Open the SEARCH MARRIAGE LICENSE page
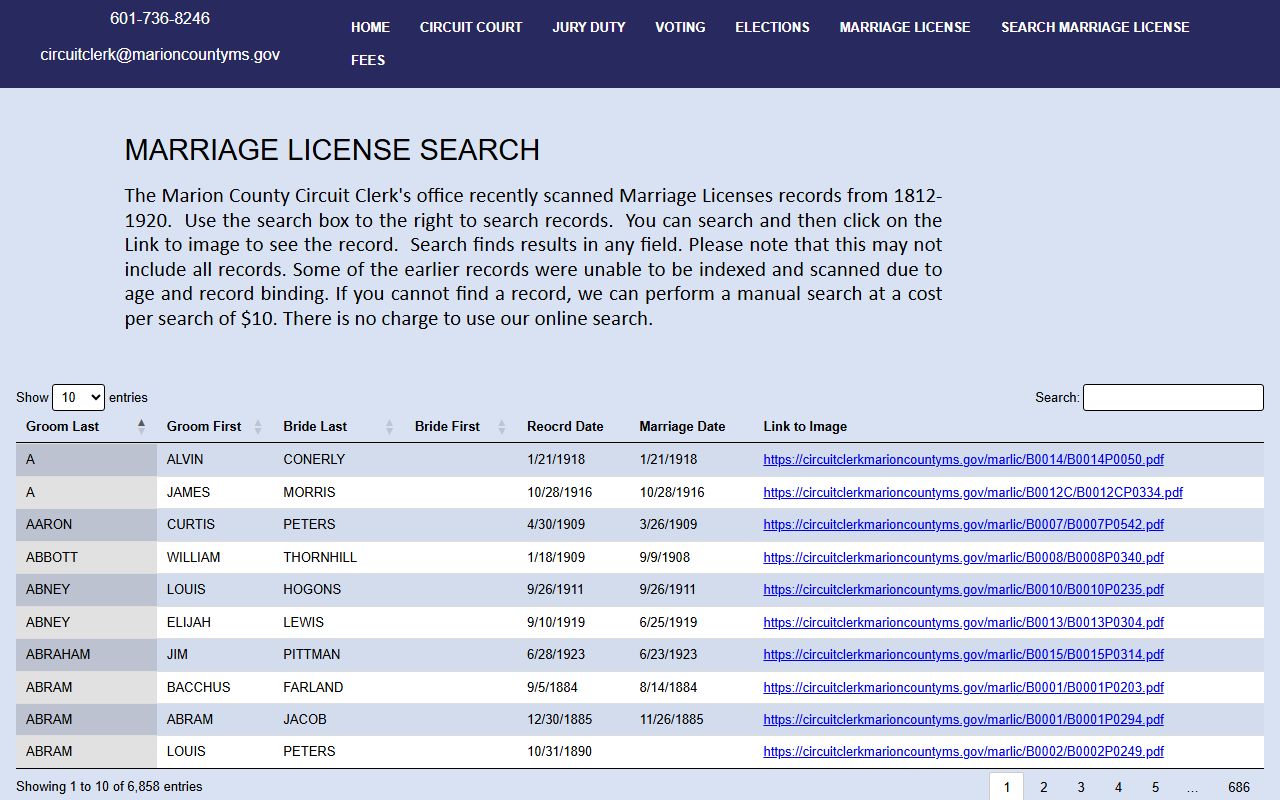Image resolution: width=1280 pixels, height=800 pixels. point(1095,27)
